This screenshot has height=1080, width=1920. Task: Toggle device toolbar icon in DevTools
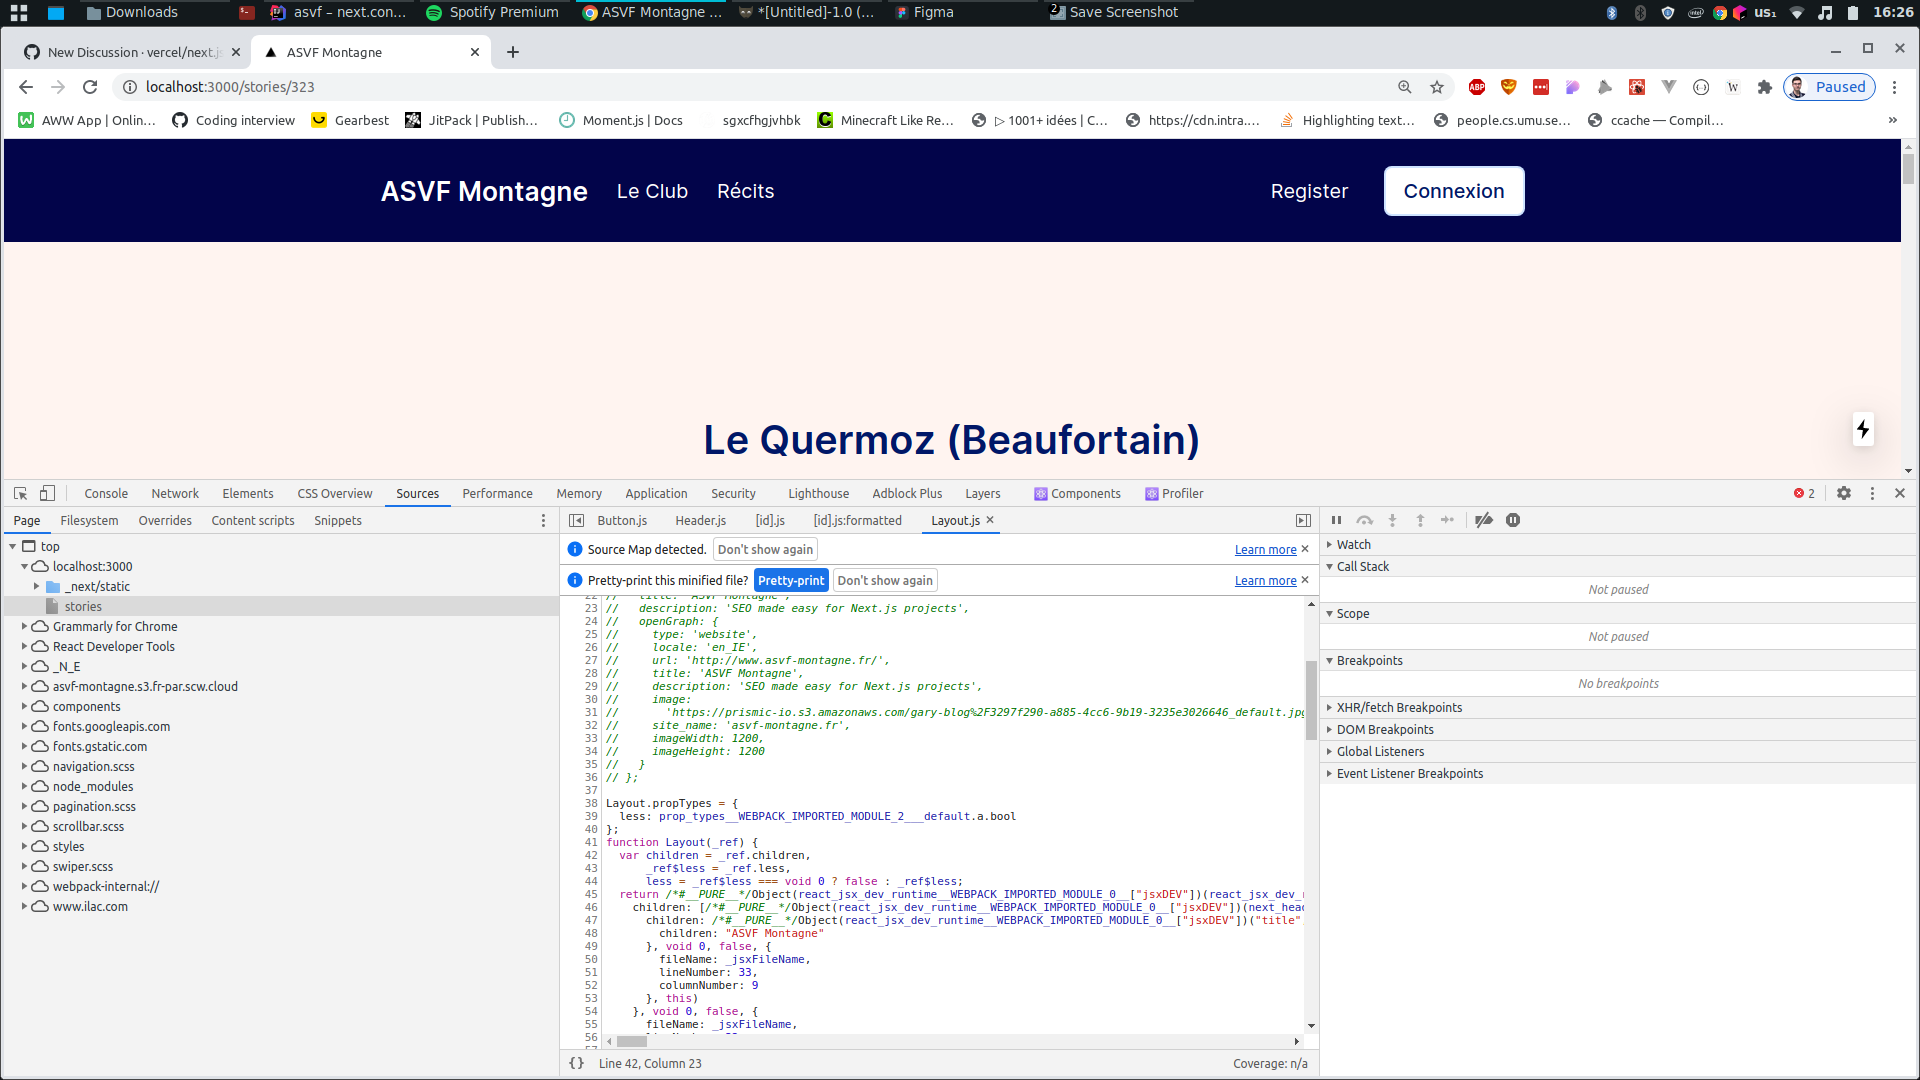click(x=47, y=493)
